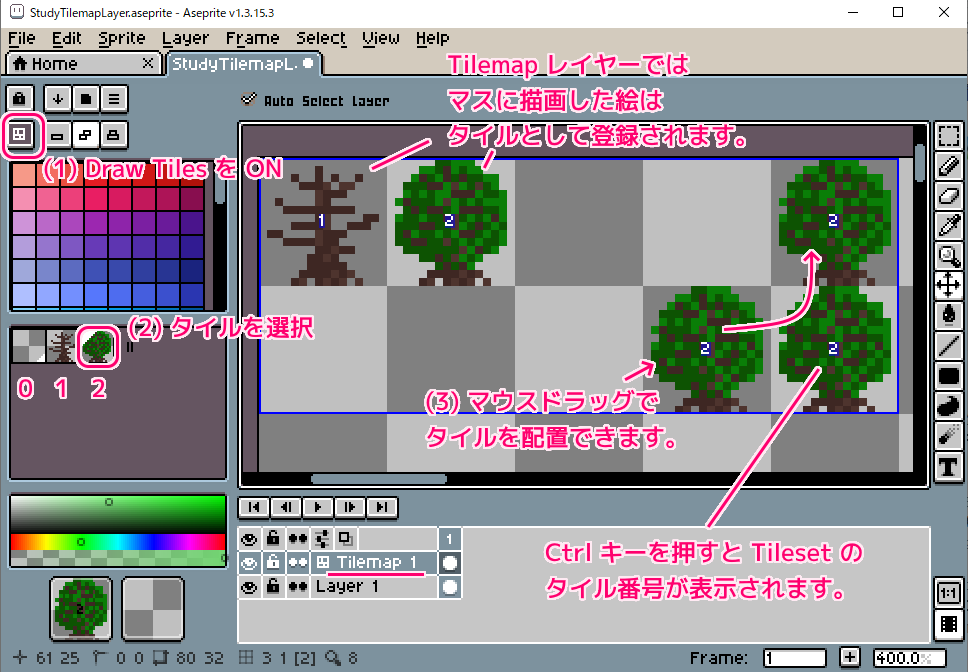This screenshot has width=968, height=672.
Task: Select the Pencil tool in the toolbar
Action: tap(949, 164)
